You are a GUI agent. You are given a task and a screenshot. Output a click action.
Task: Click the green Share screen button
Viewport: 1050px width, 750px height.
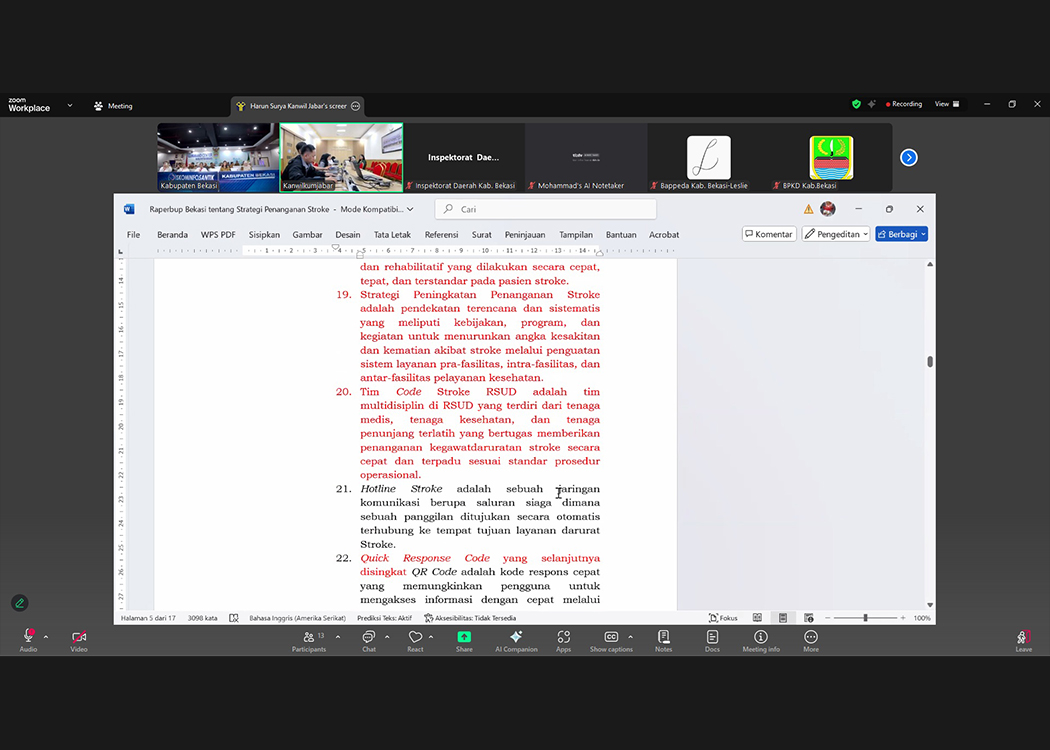[464, 638]
